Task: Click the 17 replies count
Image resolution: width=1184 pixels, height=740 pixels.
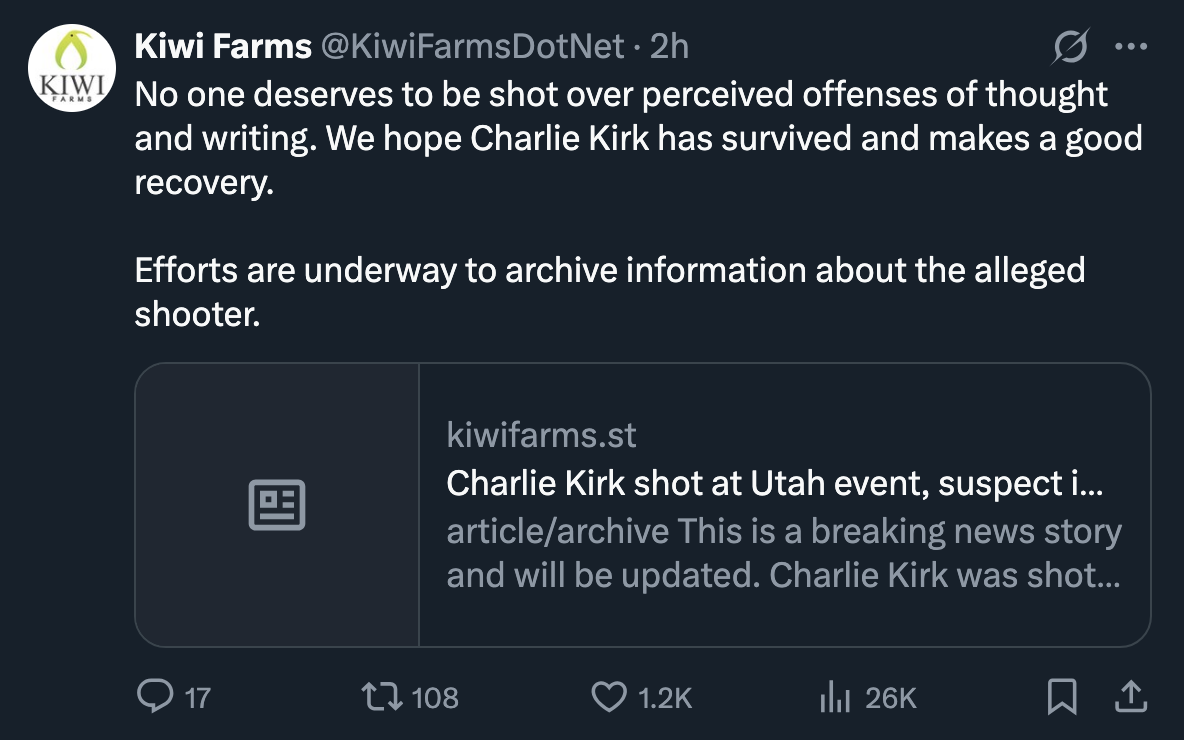Action: click(198, 697)
